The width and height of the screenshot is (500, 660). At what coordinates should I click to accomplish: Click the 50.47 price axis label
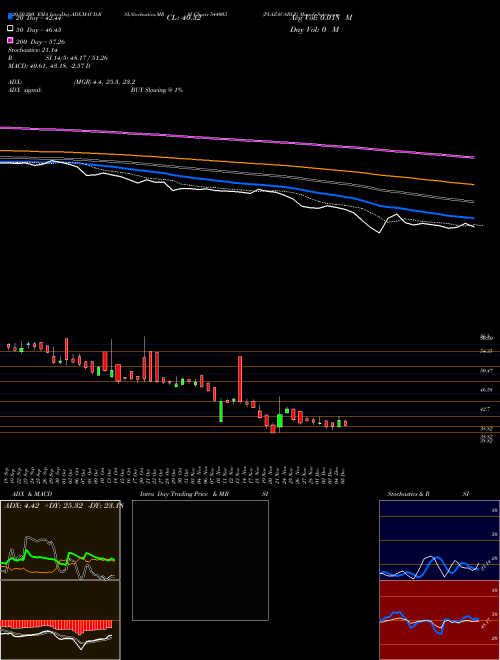(486, 370)
